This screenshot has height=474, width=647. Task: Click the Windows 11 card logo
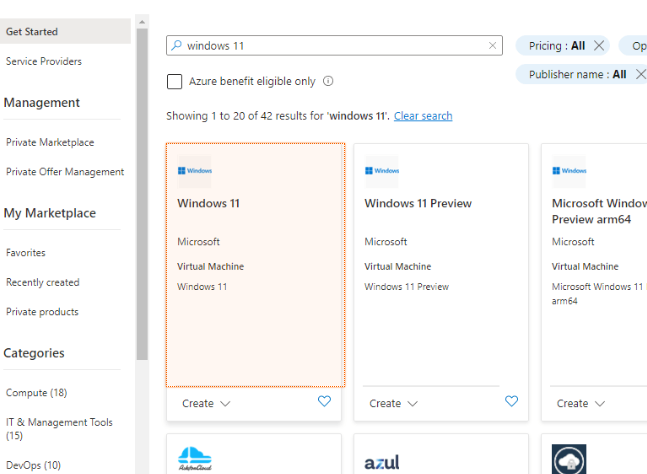coord(195,171)
